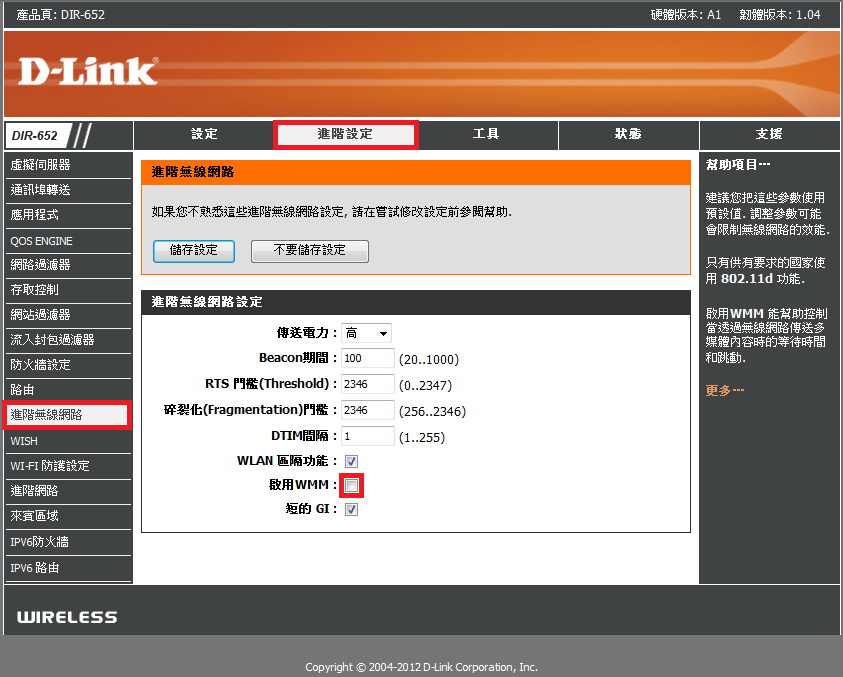
Task: Go to 存取控制 in the sidebar
Action: 68,290
